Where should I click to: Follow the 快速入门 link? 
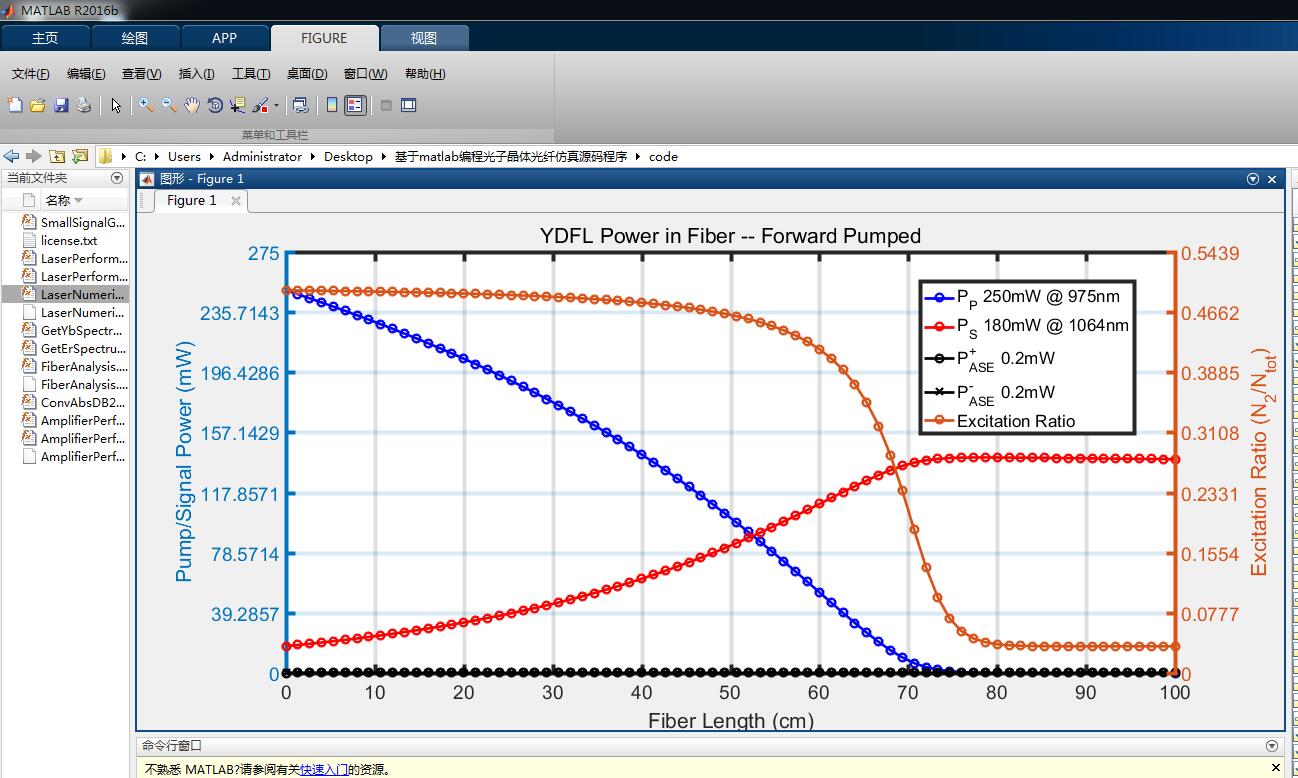pyautogui.click(x=324, y=770)
